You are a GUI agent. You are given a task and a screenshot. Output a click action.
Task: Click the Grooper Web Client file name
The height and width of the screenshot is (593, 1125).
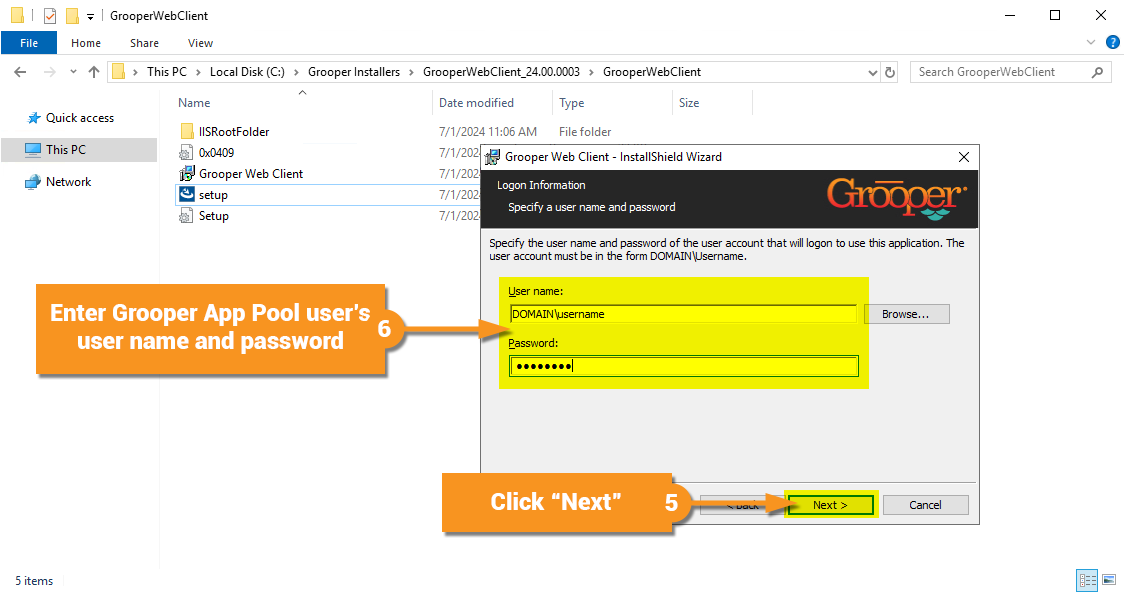(251, 174)
